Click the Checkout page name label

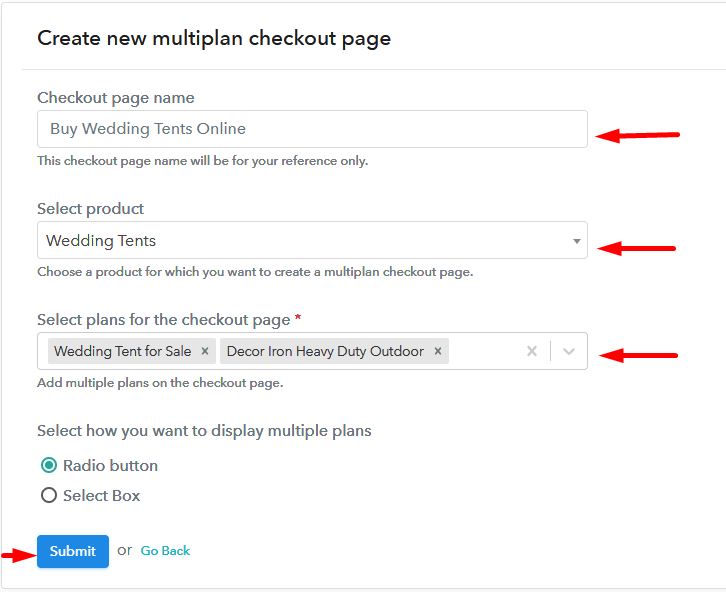[116, 98]
